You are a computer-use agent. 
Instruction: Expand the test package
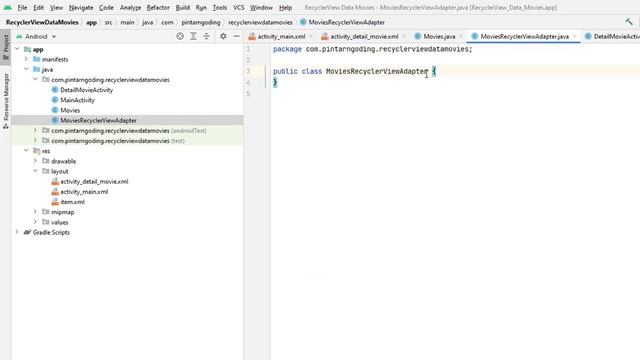coord(35,141)
